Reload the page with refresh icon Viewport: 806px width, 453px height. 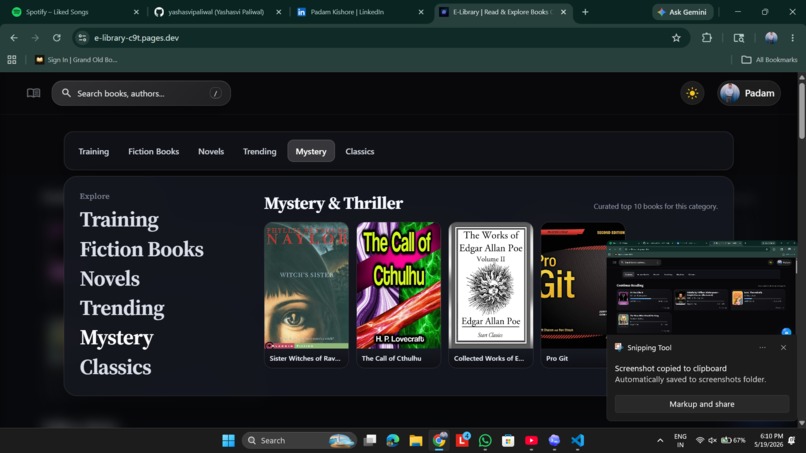(57, 38)
